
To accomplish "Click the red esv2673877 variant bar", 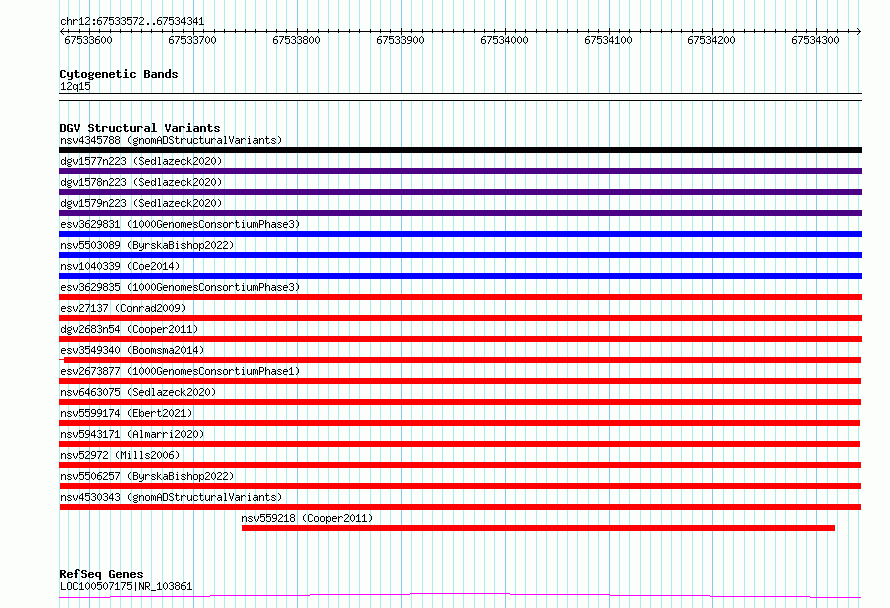I will tap(460, 381).
